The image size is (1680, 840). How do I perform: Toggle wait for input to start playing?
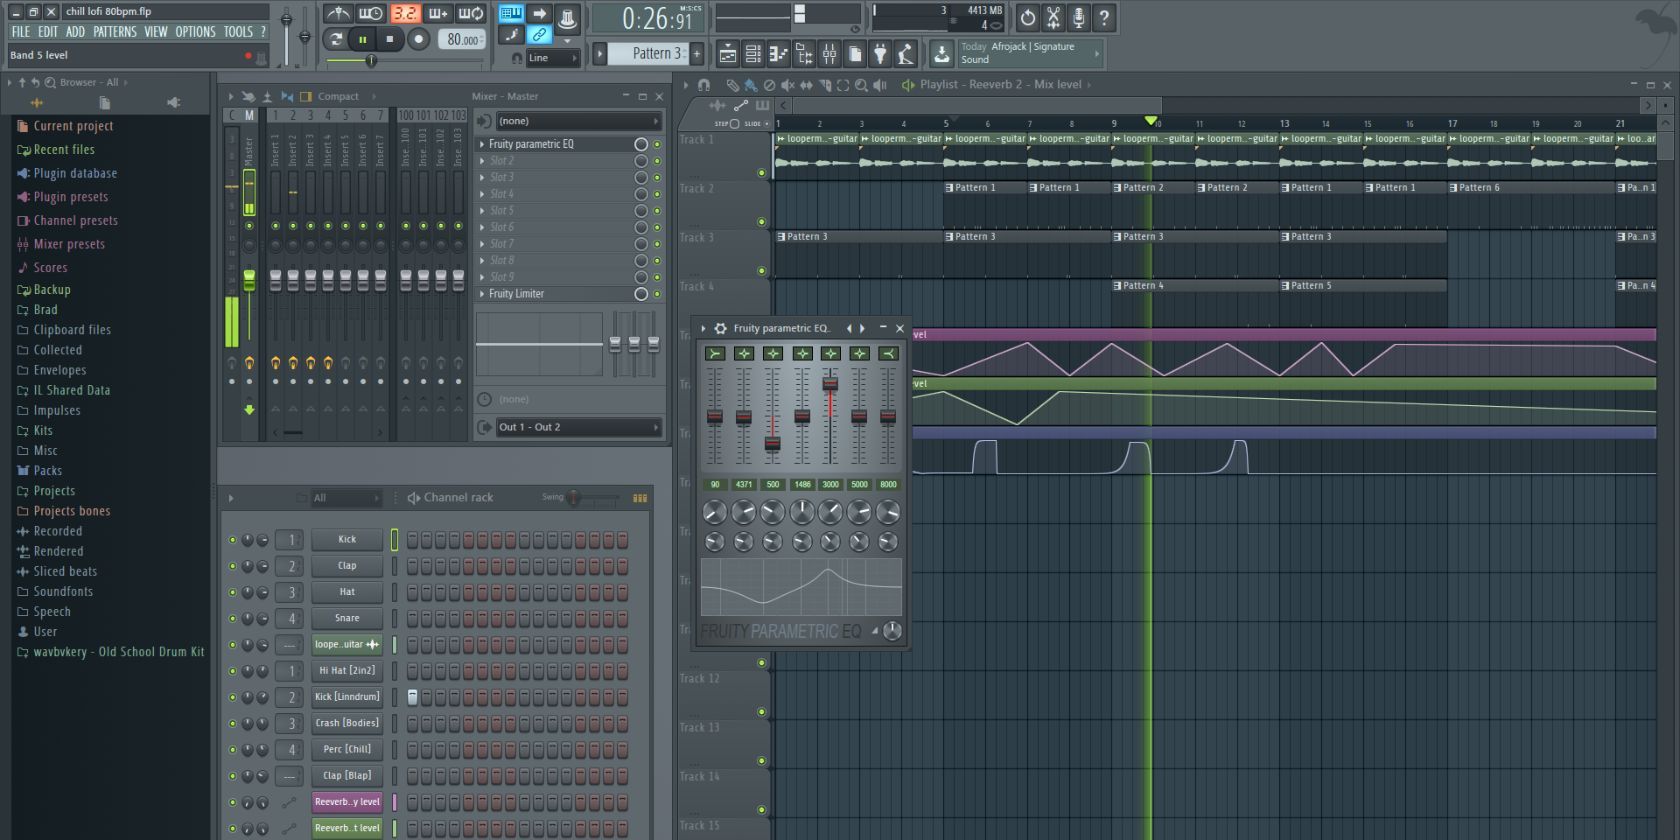[x=371, y=13]
